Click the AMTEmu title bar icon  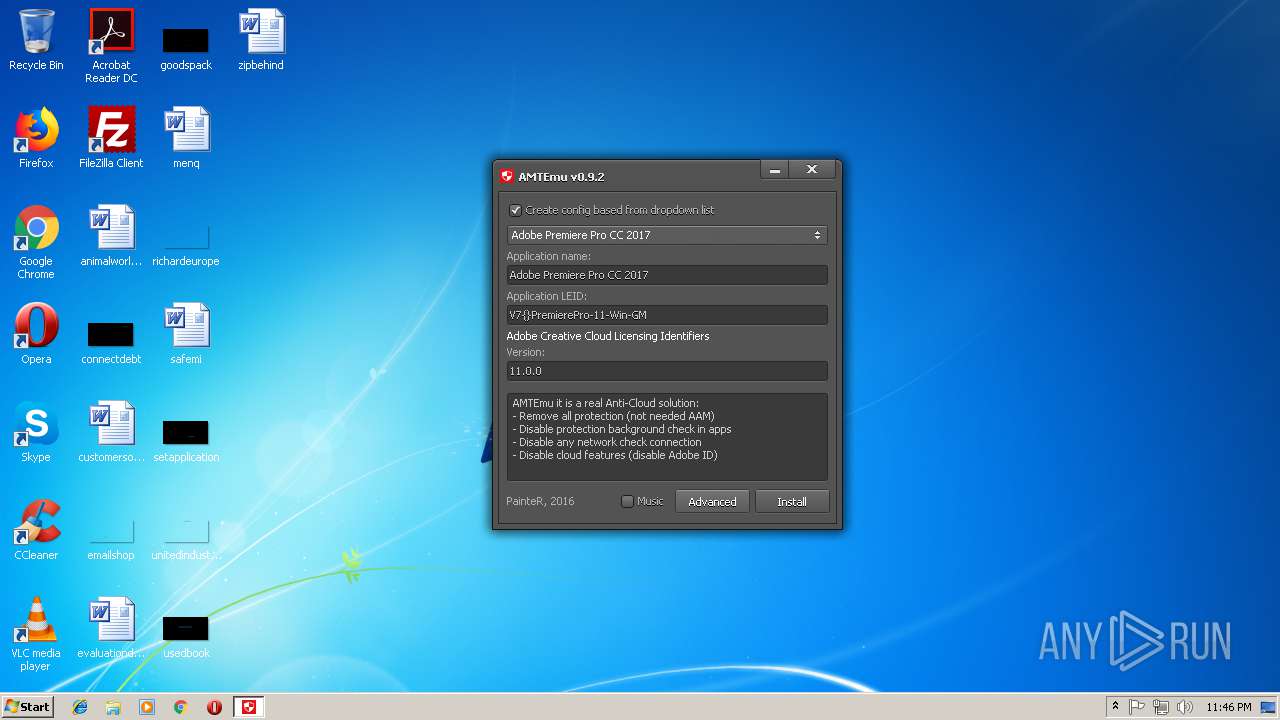pyautogui.click(x=507, y=176)
